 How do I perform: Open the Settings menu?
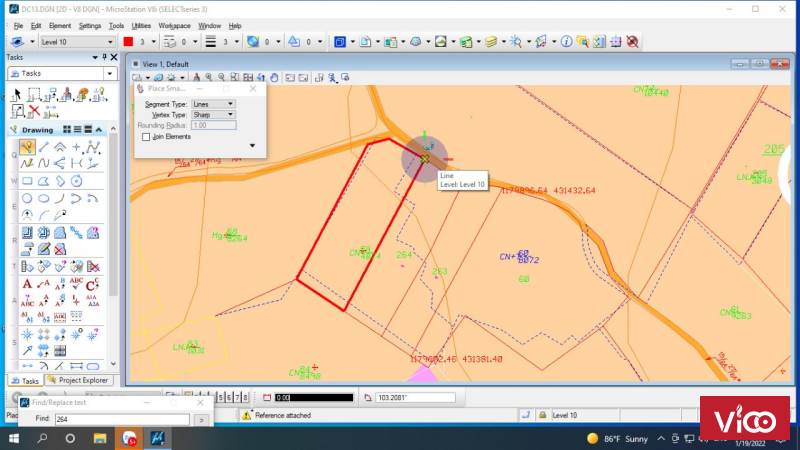[90, 26]
